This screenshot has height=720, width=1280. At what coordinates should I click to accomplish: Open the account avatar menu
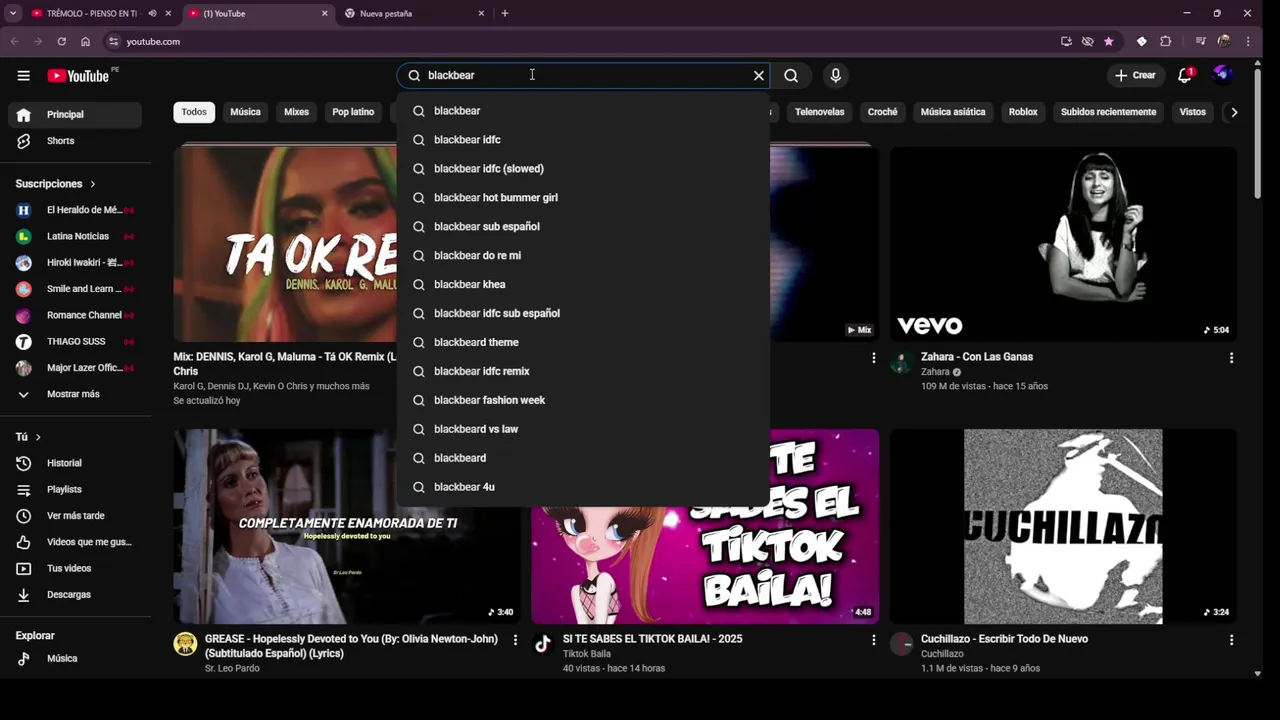click(1221, 75)
